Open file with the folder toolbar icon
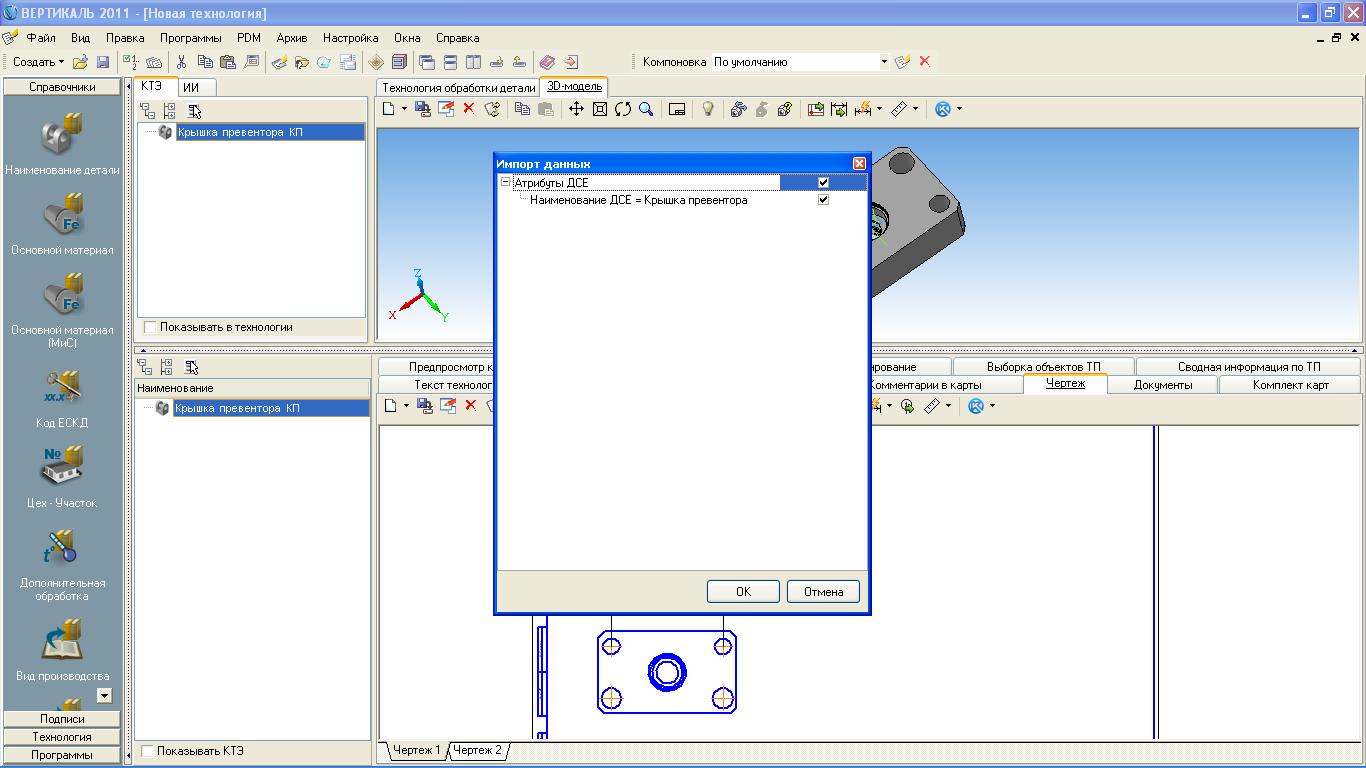Screen dimensions: 1366x768 (x=81, y=62)
